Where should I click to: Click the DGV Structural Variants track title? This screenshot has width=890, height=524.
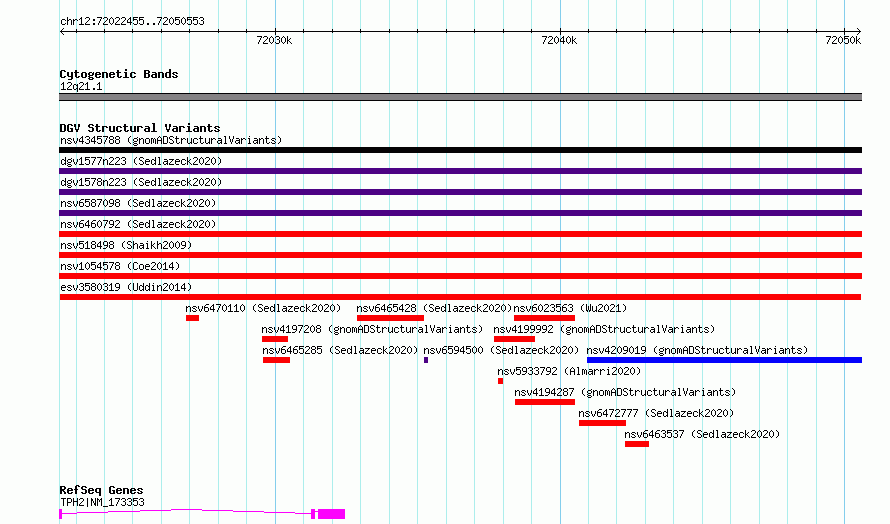point(140,128)
